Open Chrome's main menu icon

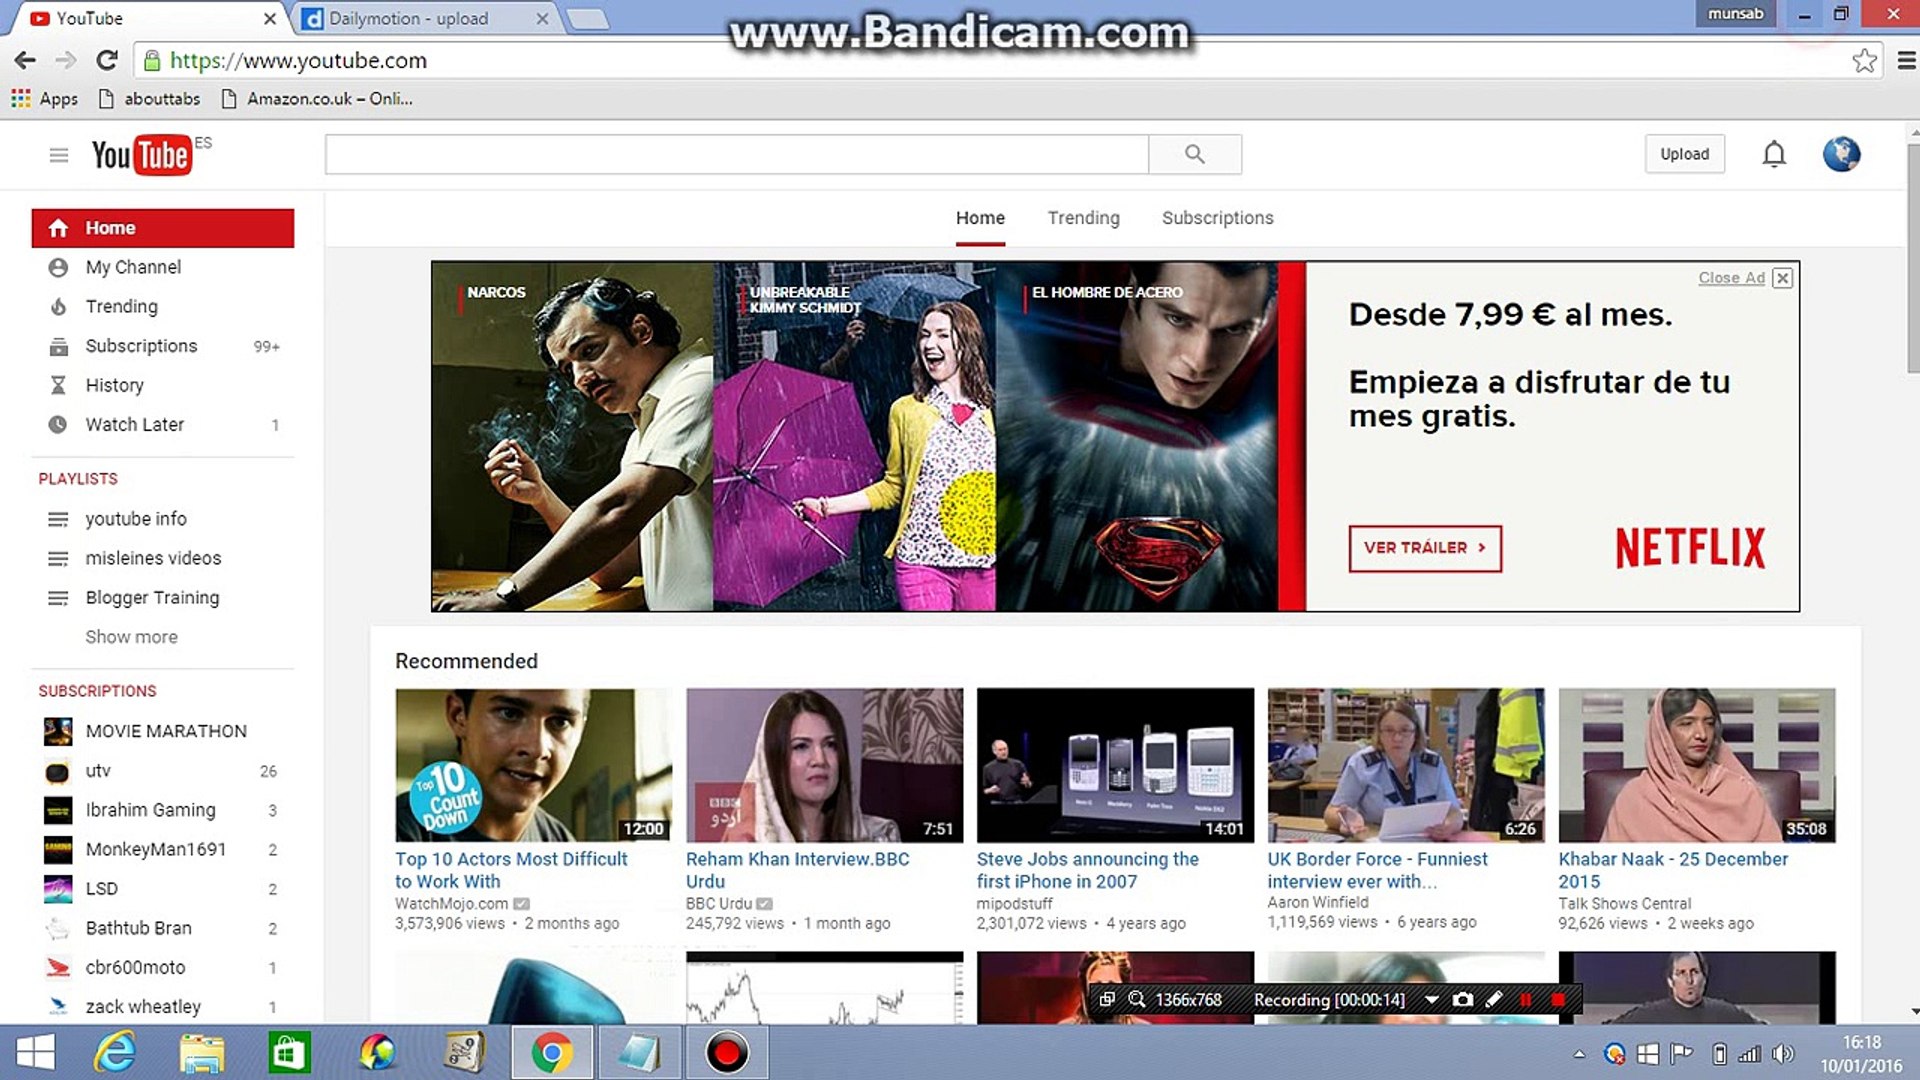click(1906, 61)
